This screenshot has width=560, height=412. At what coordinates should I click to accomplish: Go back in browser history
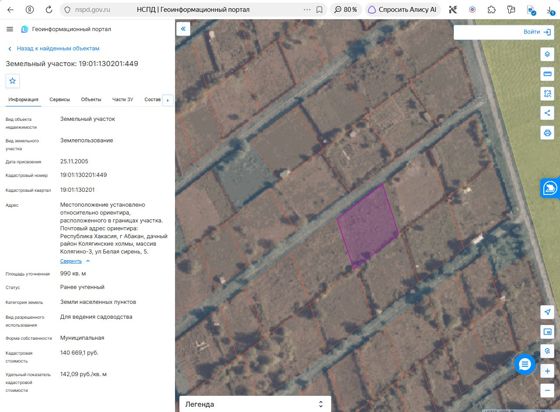click(10, 10)
